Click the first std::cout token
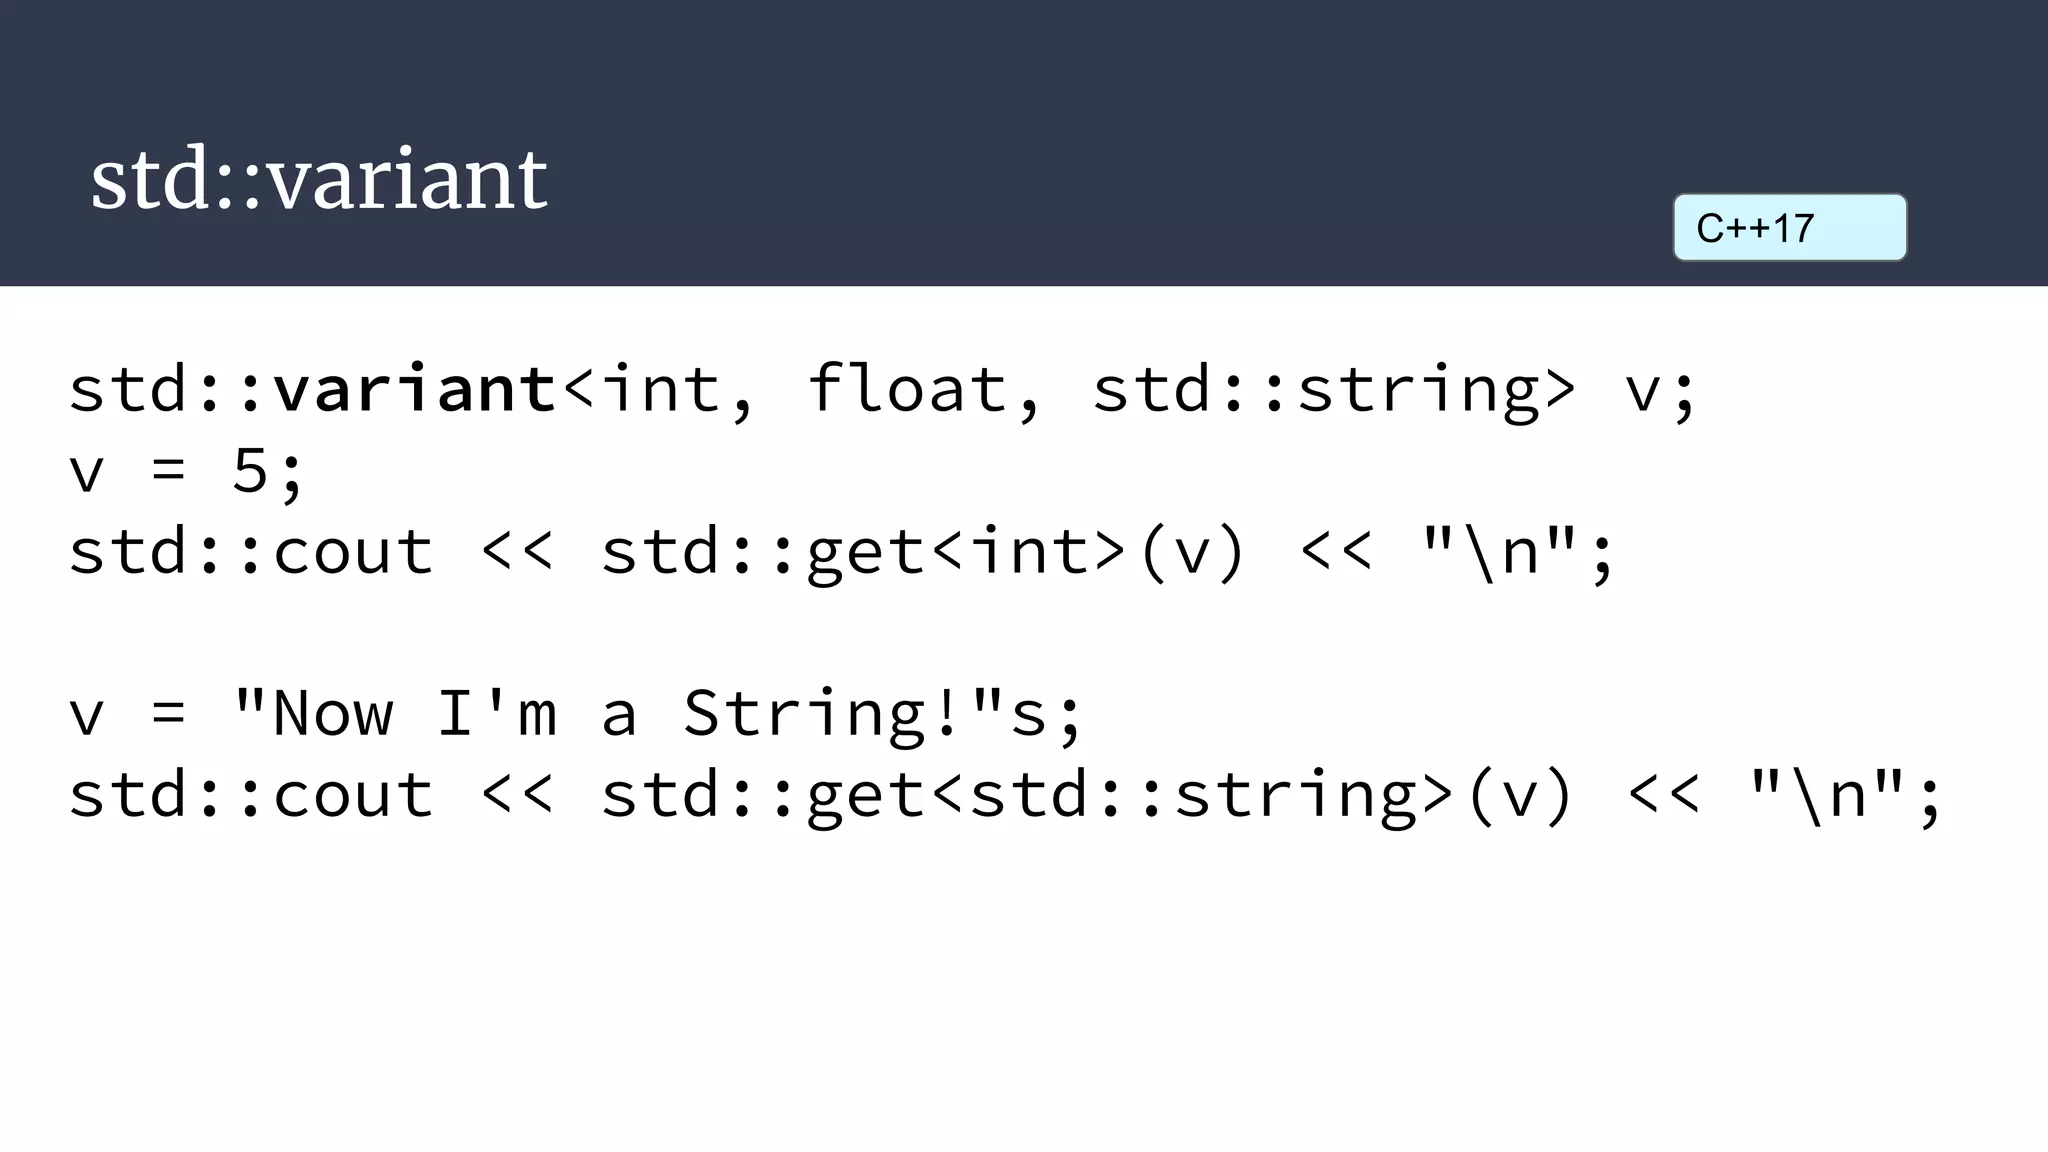The height and width of the screenshot is (1152, 2048). (251, 552)
